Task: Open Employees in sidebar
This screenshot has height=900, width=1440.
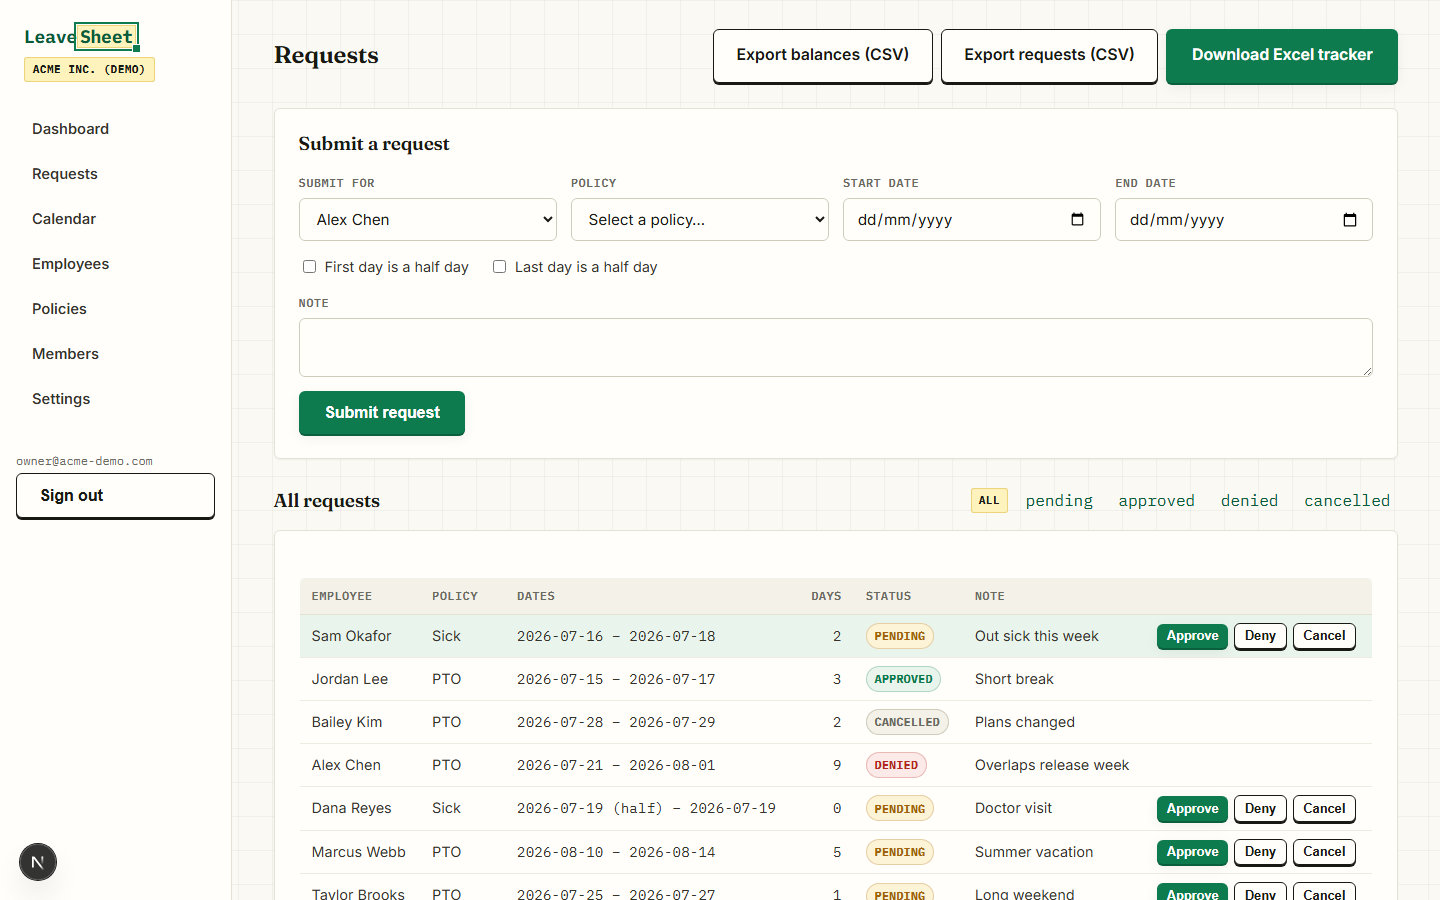Action: point(70,264)
